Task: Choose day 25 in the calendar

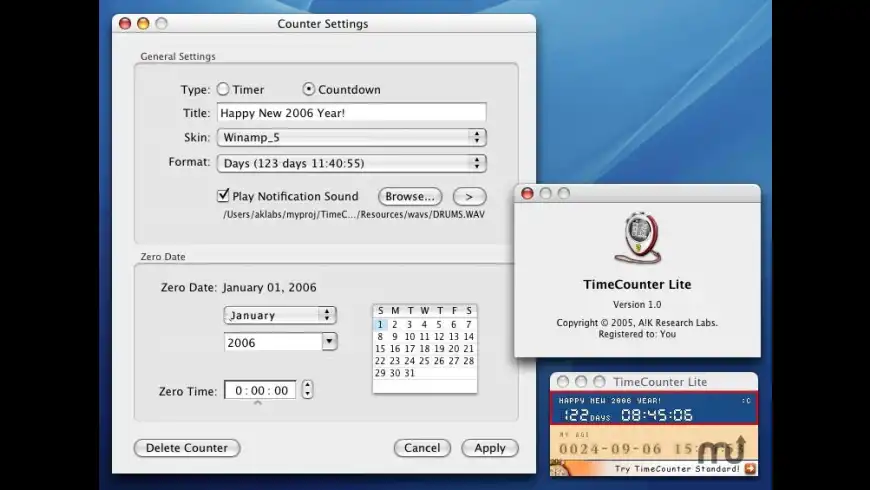Action: tap(424, 361)
